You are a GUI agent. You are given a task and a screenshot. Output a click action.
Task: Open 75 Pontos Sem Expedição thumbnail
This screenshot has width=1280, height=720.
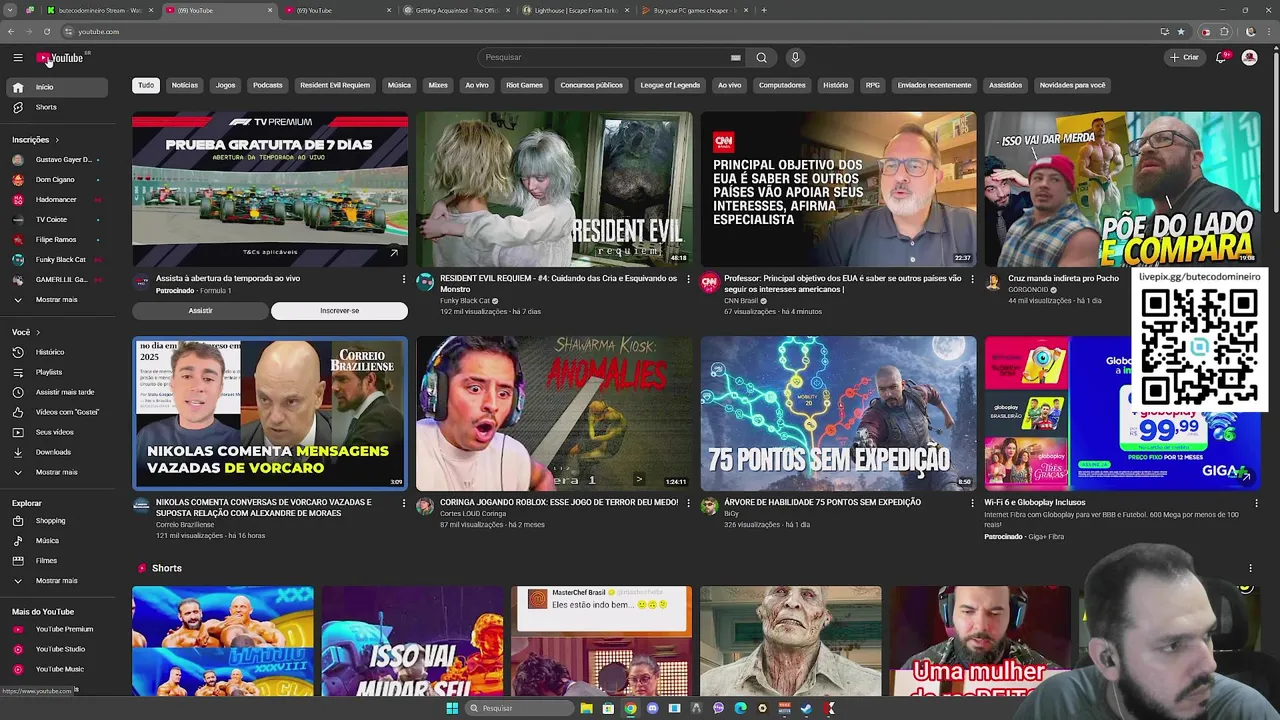point(838,413)
